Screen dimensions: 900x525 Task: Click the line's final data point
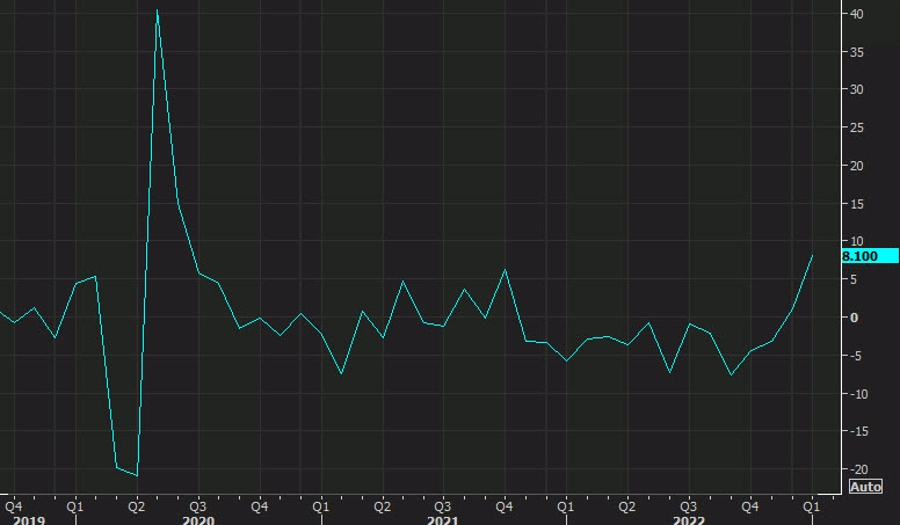tap(812, 255)
